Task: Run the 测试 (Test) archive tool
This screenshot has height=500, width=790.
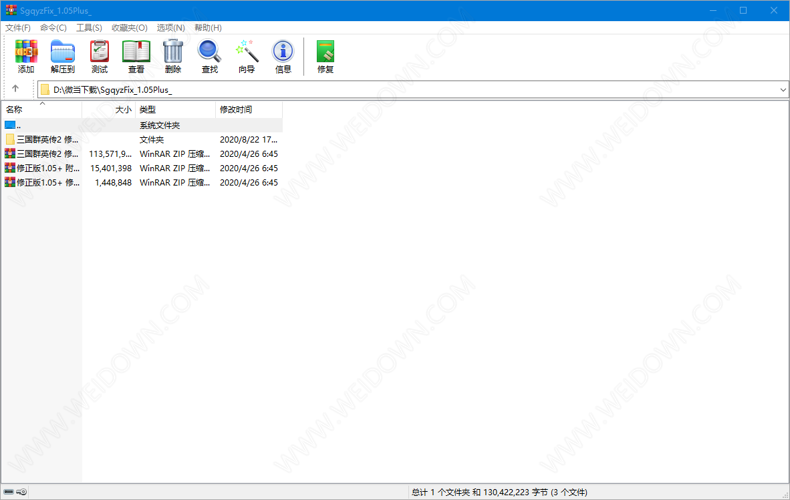Action: (x=99, y=51)
